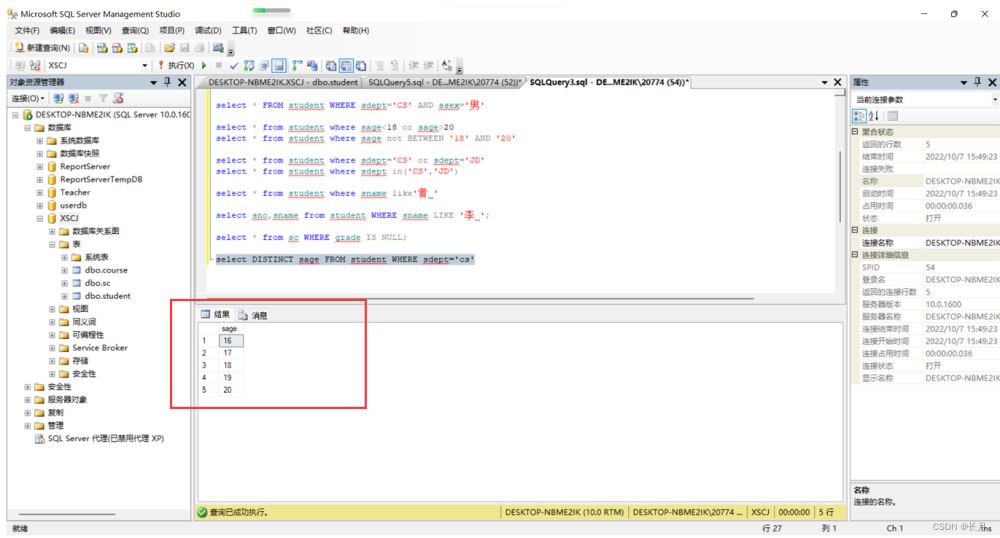
Task: Click the yellow Open File folder icon
Action: coord(170,47)
